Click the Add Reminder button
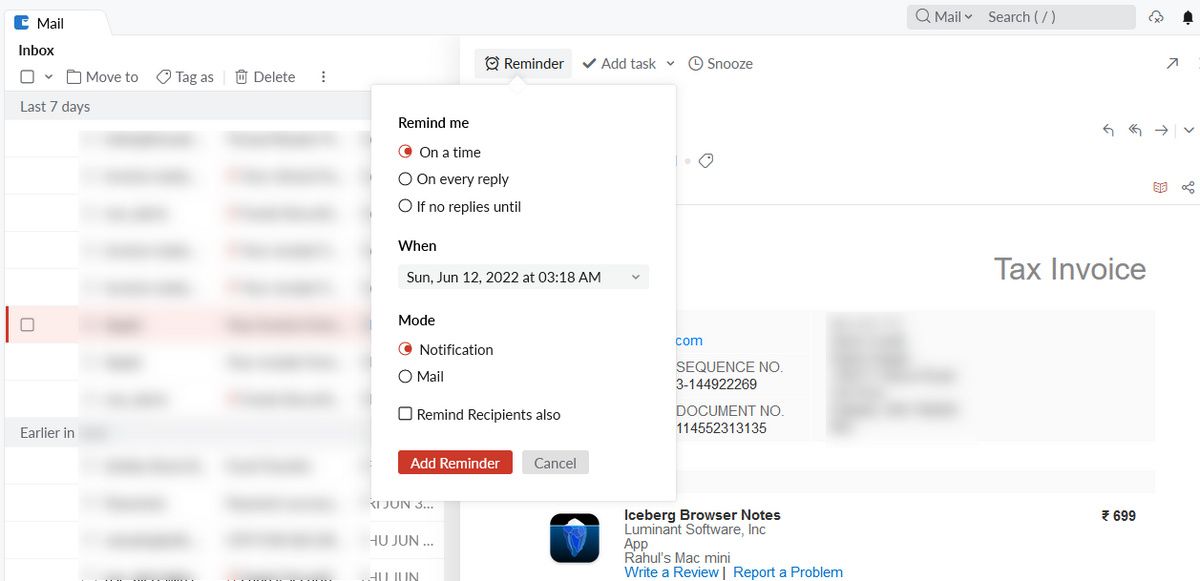 click(x=455, y=463)
